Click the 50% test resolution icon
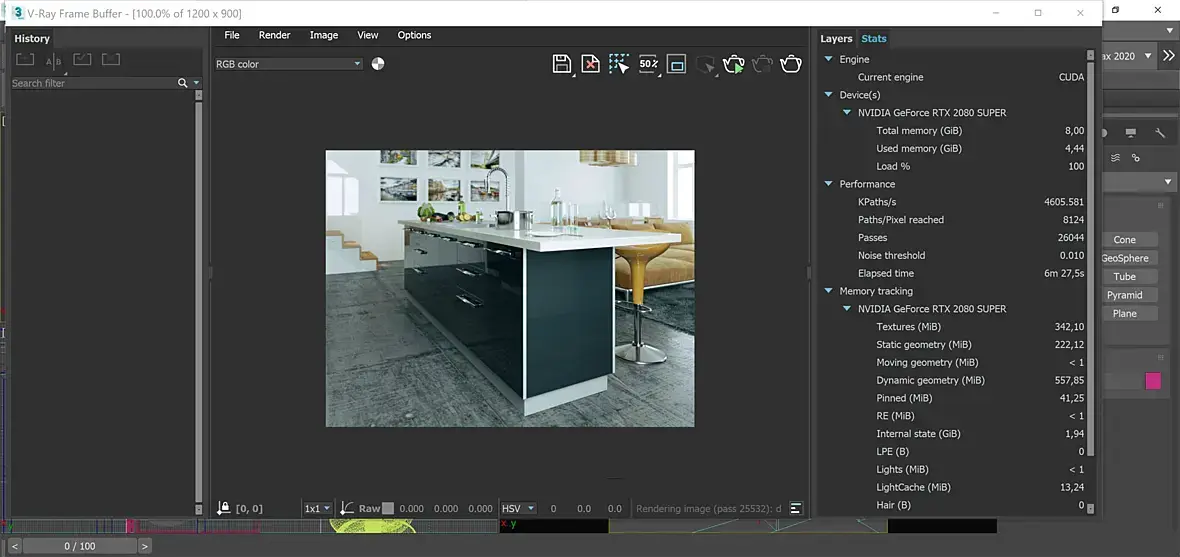 [648, 64]
